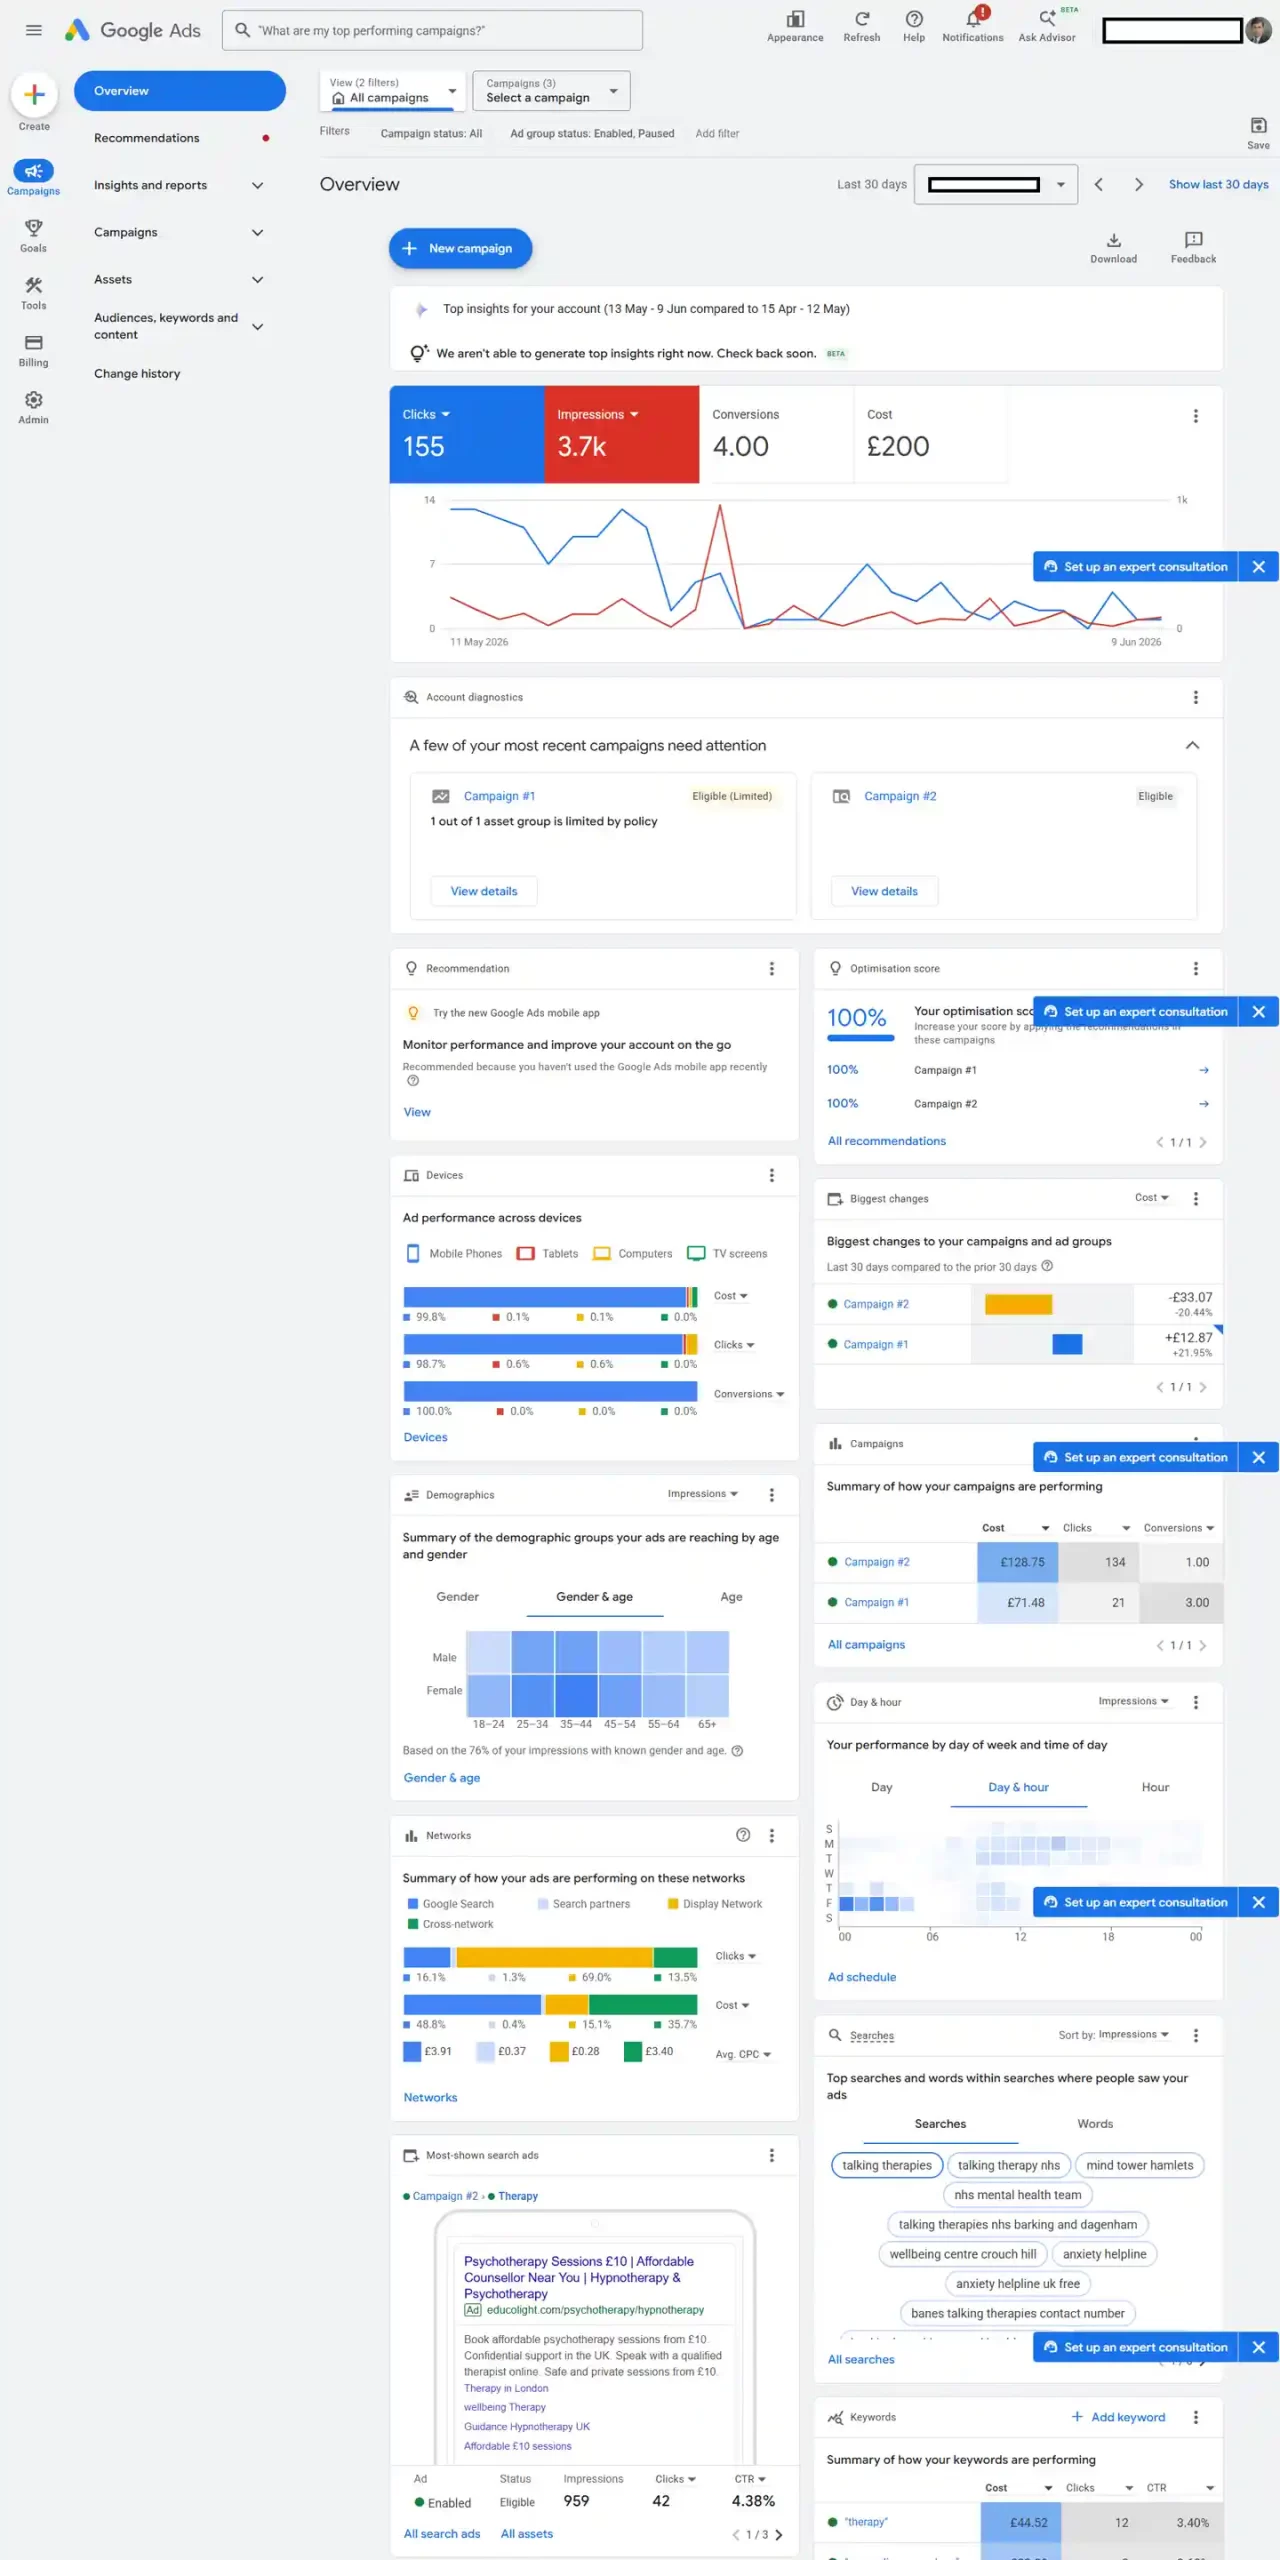This screenshot has height=2560, width=1280.
Task: Open Goals in sidebar
Action: coord(33,236)
